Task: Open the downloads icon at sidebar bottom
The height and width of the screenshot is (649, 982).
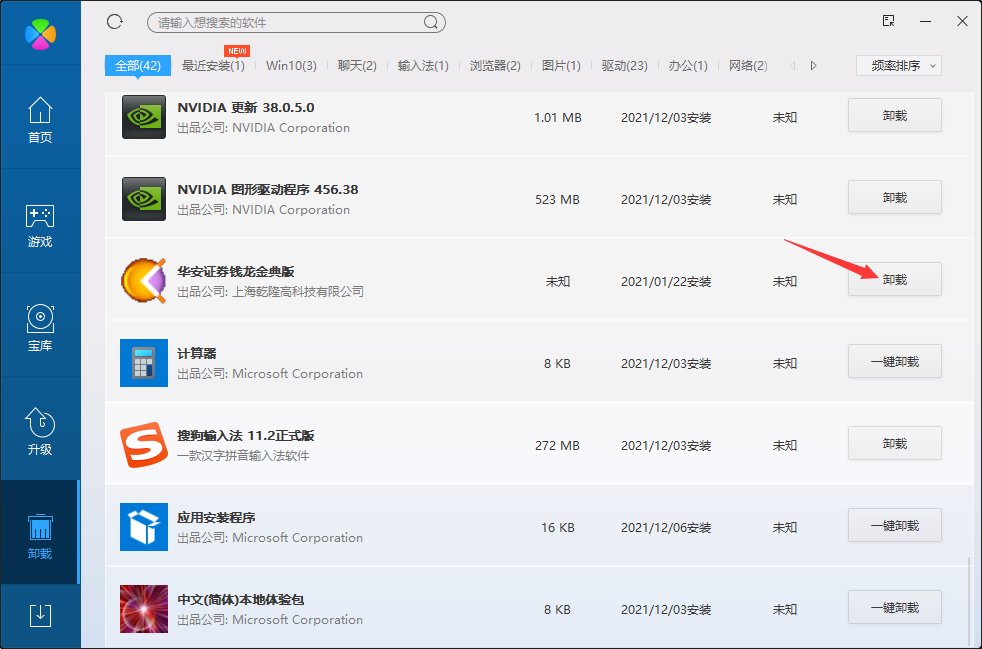Action: 40,615
